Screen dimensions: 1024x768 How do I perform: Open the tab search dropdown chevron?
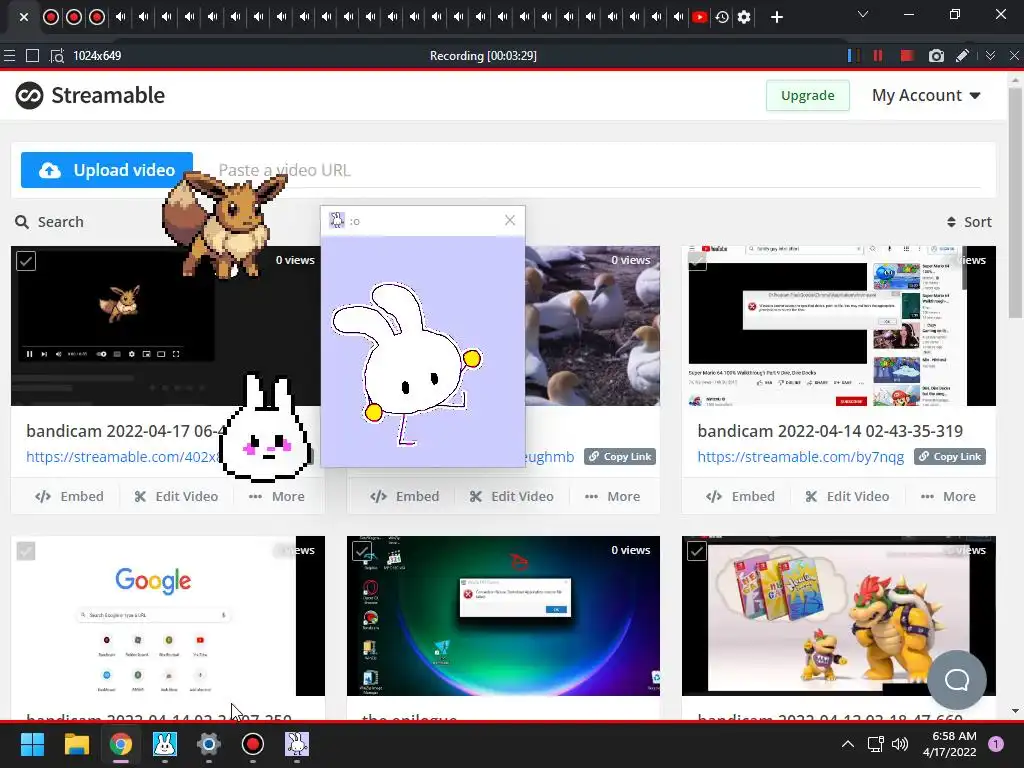pyautogui.click(x=863, y=14)
